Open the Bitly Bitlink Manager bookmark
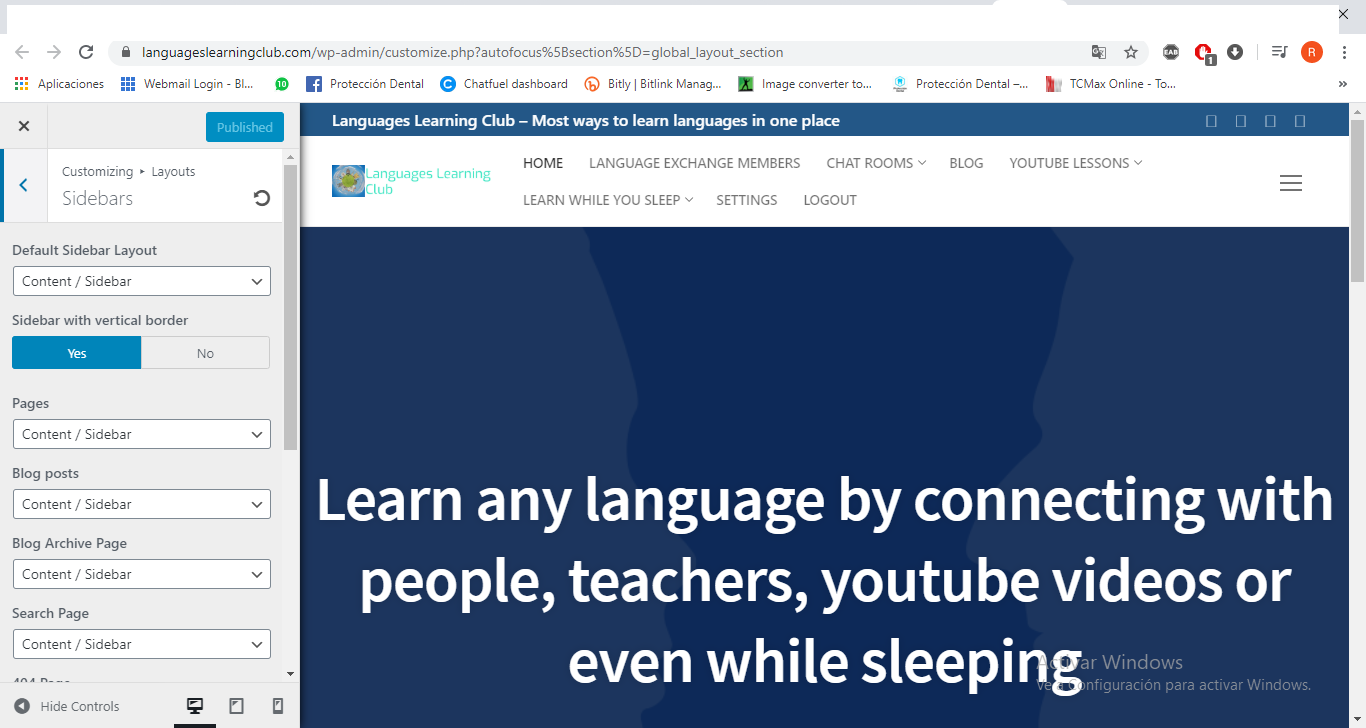 click(653, 84)
